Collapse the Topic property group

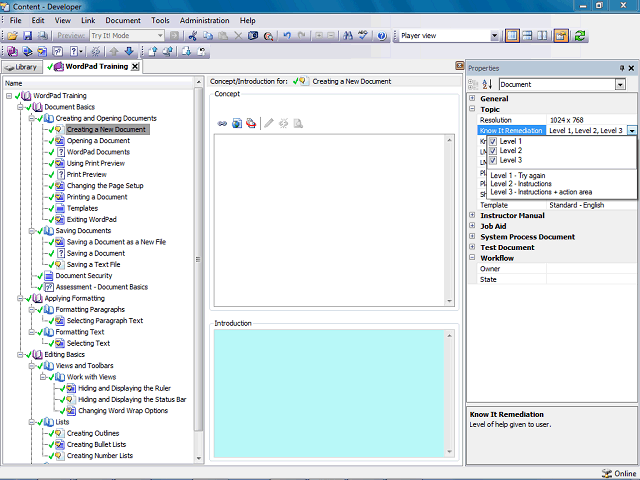tap(472, 109)
